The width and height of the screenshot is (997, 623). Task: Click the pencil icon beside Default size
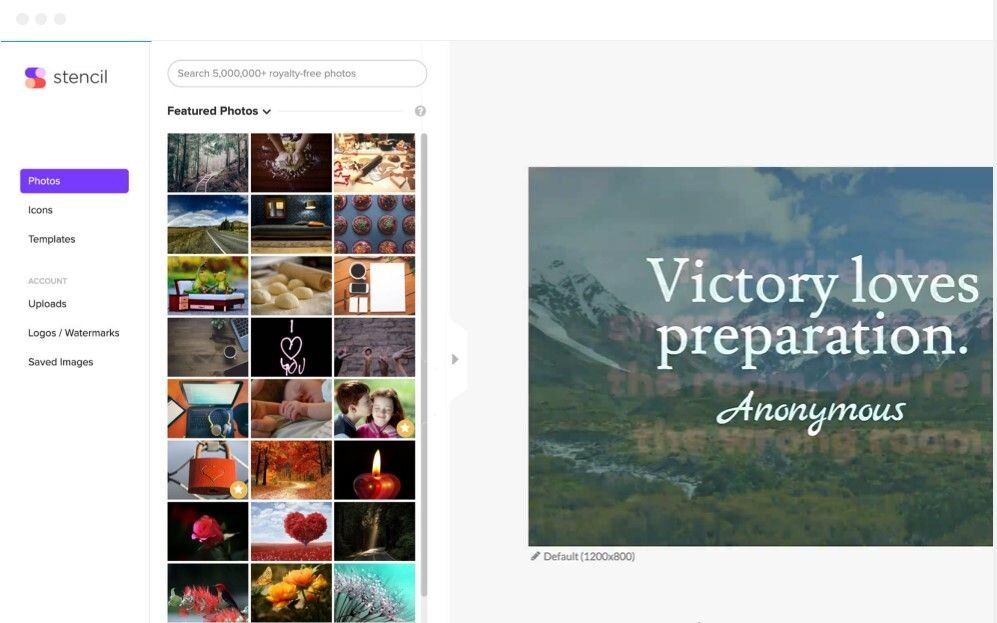click(535, 556)
